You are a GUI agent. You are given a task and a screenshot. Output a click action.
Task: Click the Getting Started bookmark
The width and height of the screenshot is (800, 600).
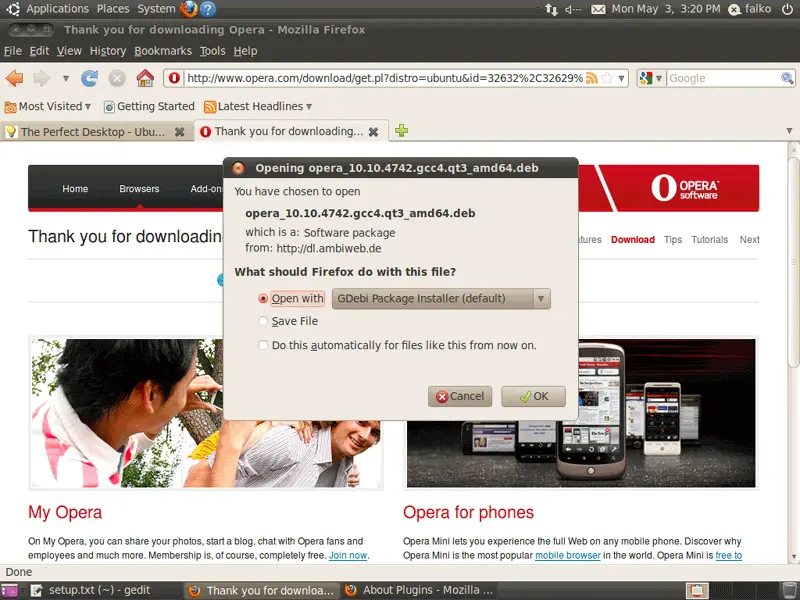click(x=149, y=106)
